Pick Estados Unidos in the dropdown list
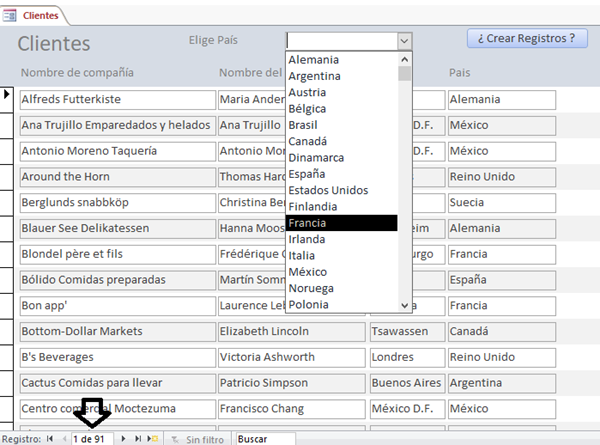Screen dimensions: 600x445 click(x=342, y=190)
